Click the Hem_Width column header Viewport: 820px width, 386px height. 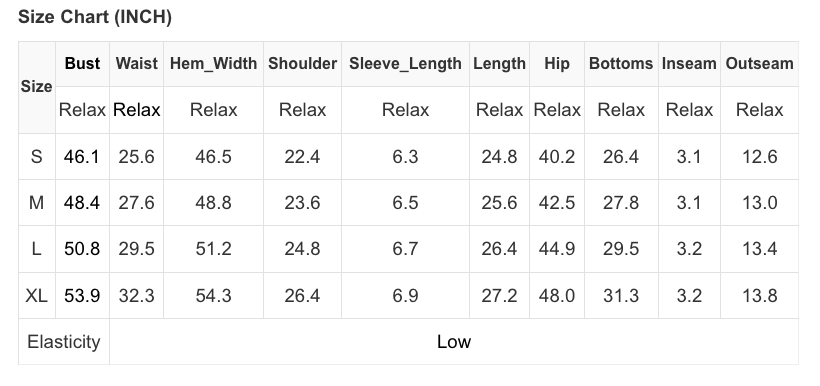pyautogui.click(x=213, y=64)
